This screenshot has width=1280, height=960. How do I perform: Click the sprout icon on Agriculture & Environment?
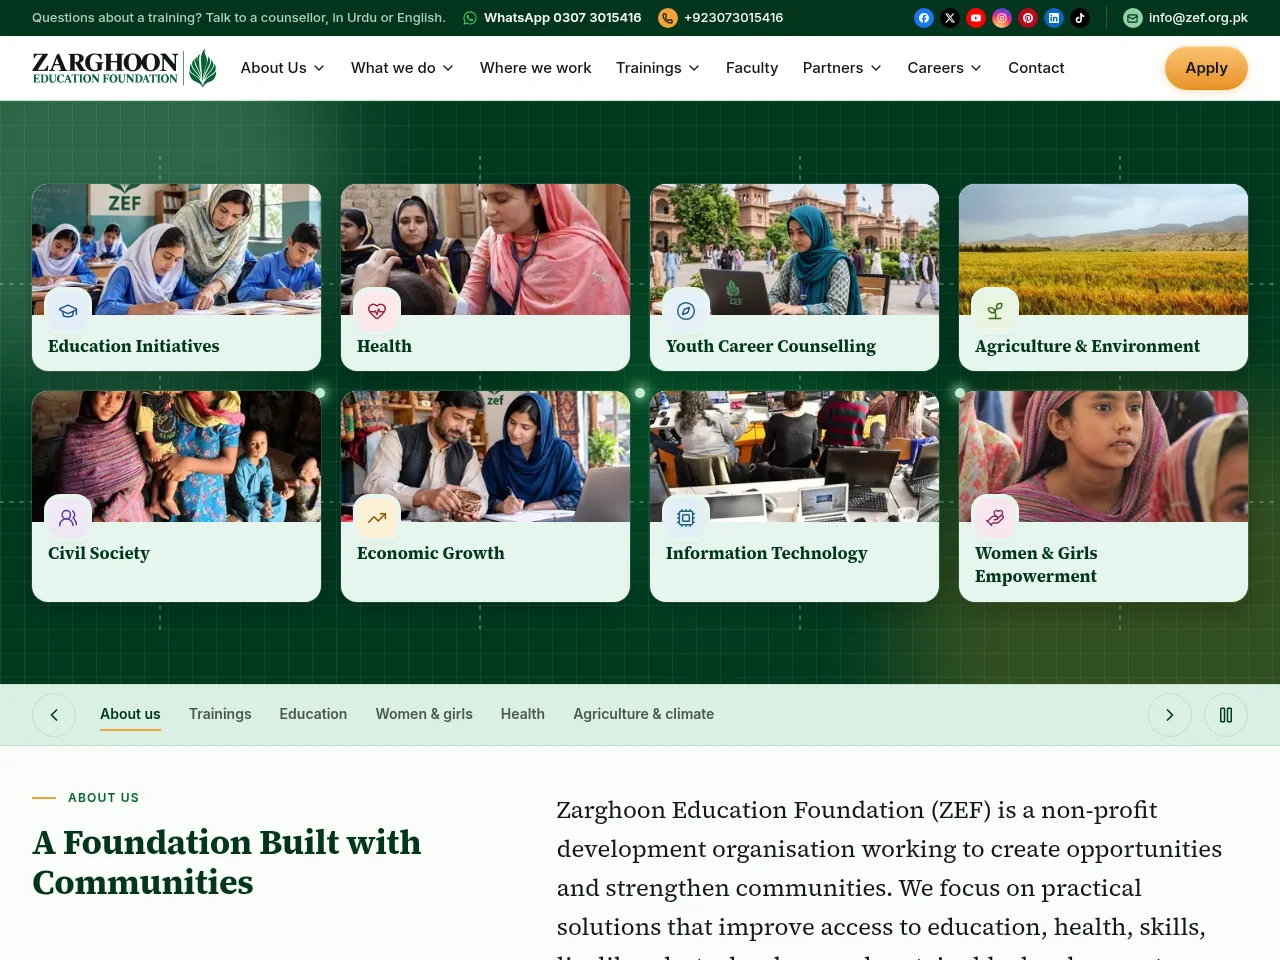(x=995, y=311)
